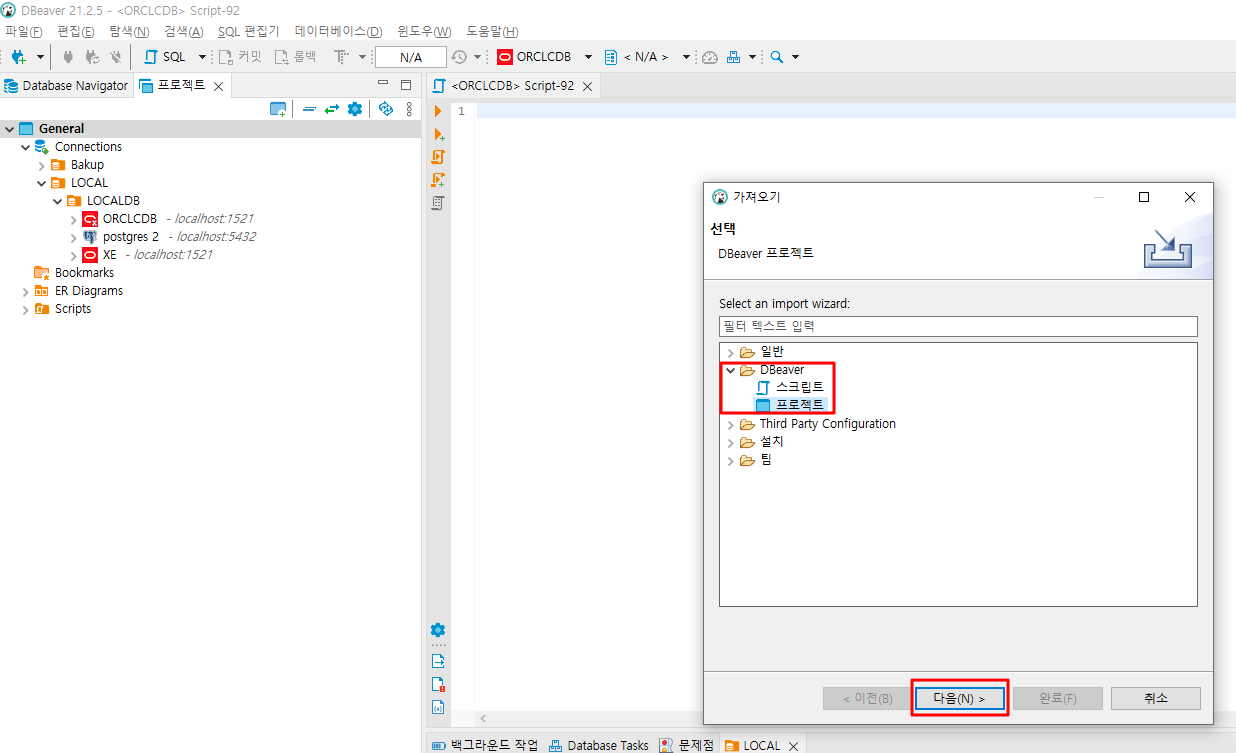Click the collapse all icon in 프로젝트 panel
The image size is (1236, 753).
309,109
